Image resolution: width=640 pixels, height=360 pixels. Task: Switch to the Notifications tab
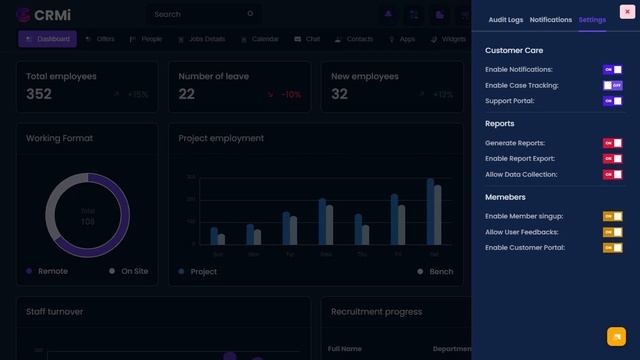pyautogui.click(x=551, y=20)
